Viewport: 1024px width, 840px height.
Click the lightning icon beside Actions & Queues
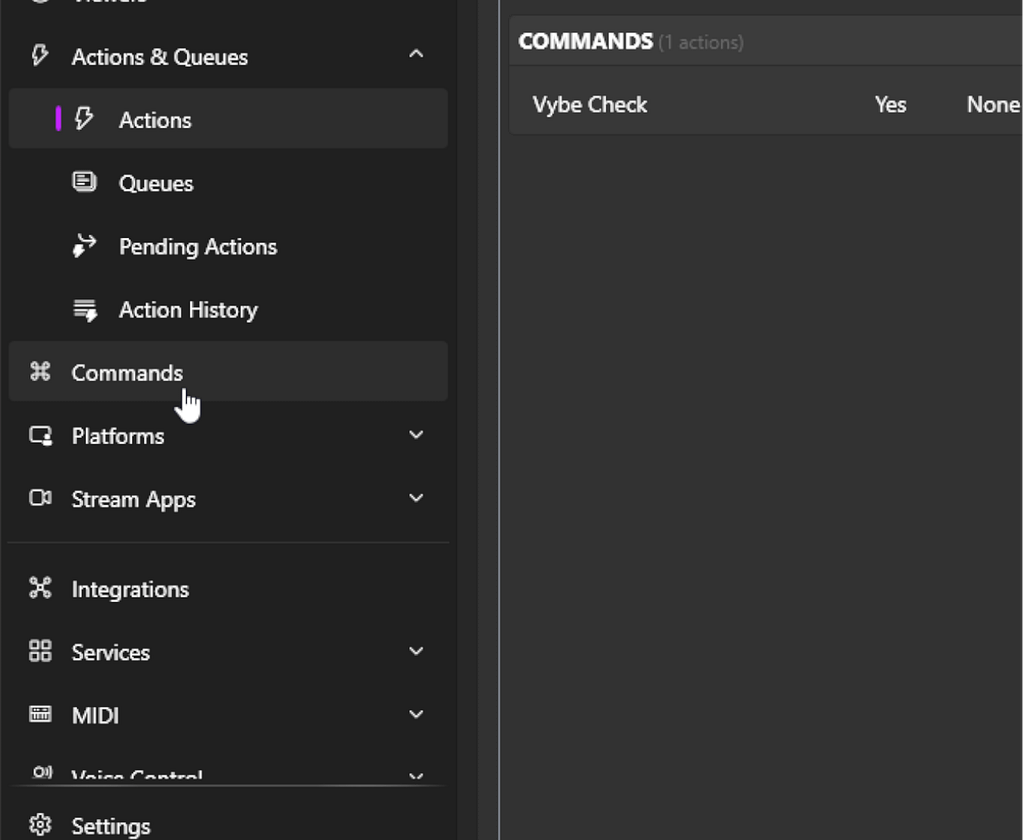40,56
